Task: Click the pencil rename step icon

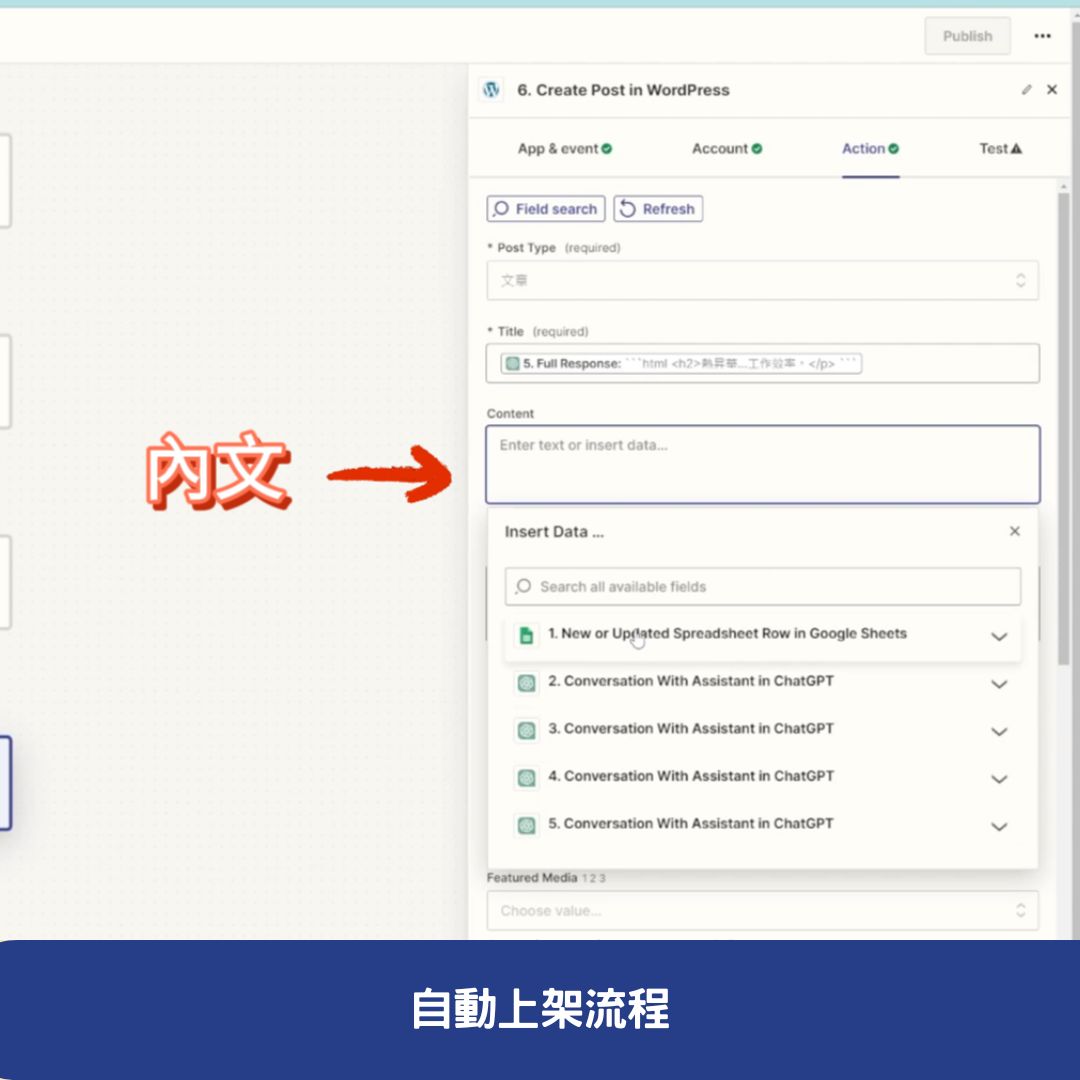Action: tap(1026, 90)
